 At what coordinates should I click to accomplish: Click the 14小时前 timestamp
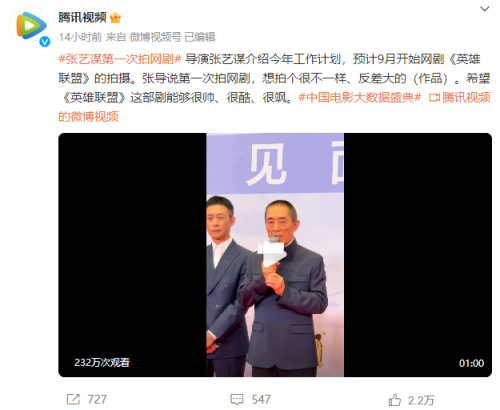(80, 37)
